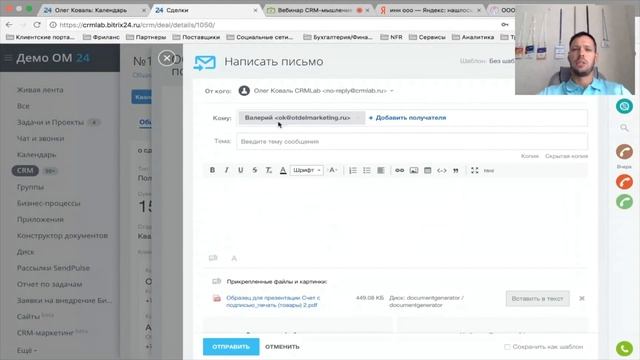Image resolution: width=640 pixels, height=360 pixels.
Task: Open the text color picker
Action: (283, 170)
